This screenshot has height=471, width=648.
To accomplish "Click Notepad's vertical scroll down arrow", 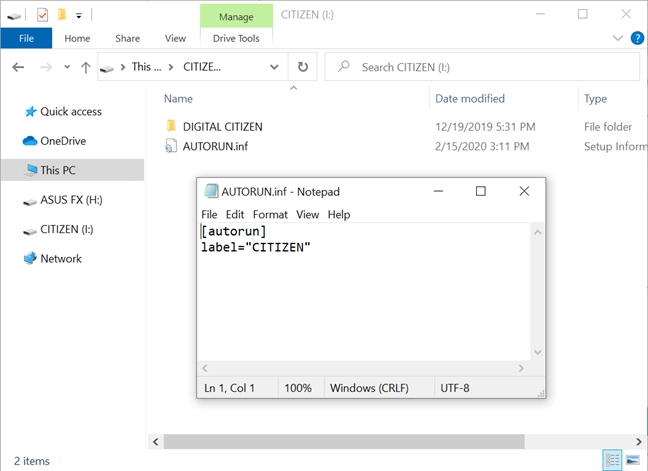I will coord(537,352).
